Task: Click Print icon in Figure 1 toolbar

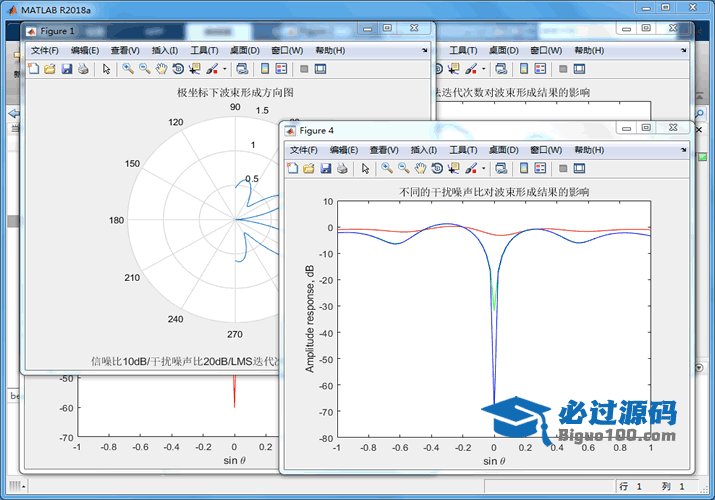Action: point(83,69)
